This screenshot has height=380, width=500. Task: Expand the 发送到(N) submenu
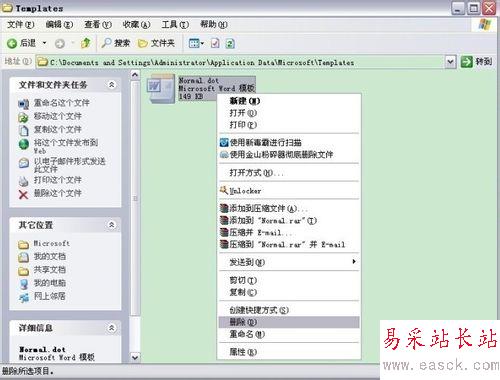pos(289,262)
